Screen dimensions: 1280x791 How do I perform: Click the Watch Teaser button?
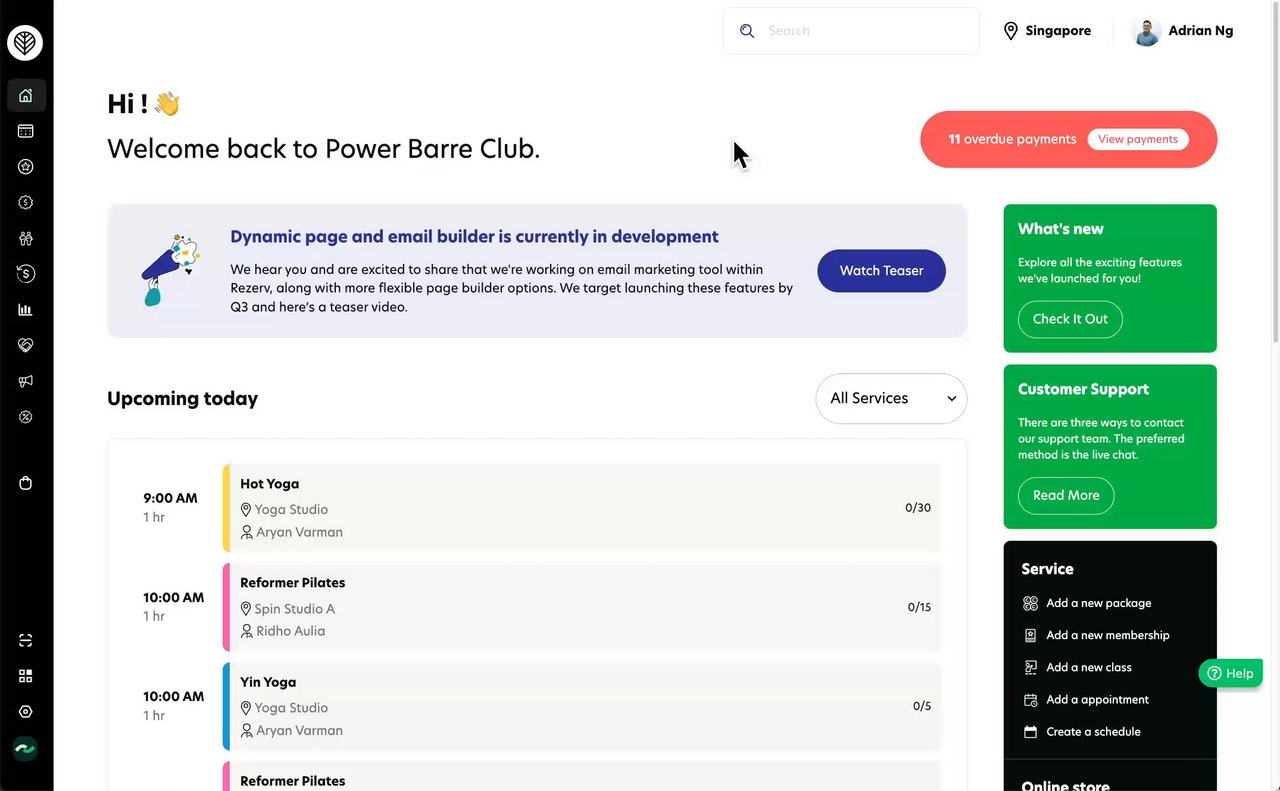(881, 271)
